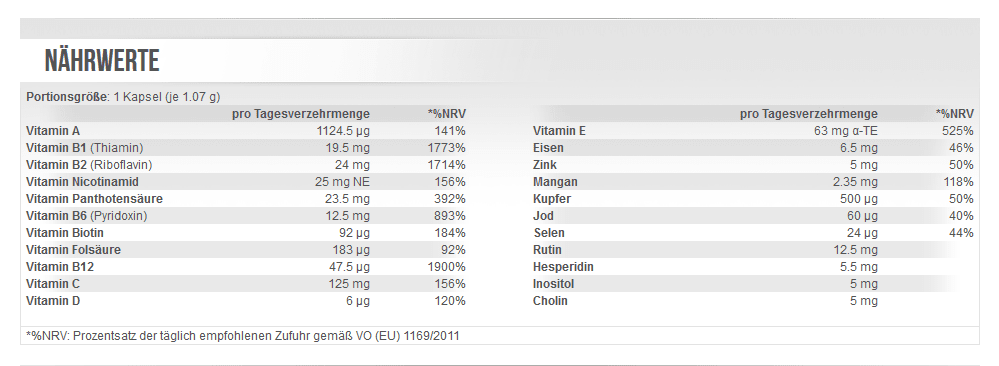Click Vitamin Panthotensäure entry
This screenshot has width=999, height=366.
[94, 199]
